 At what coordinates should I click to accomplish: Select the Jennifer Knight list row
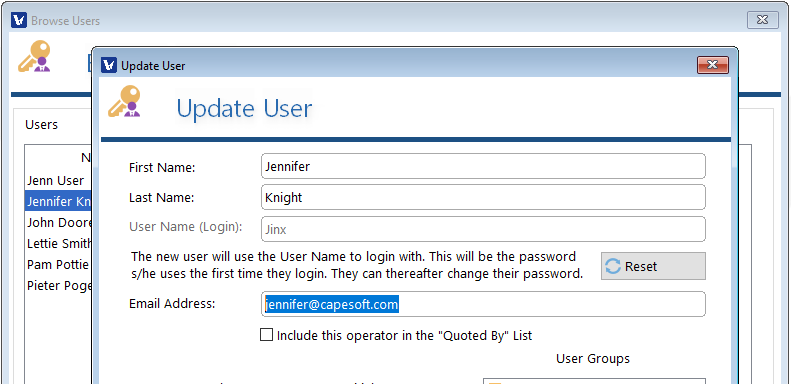tap(59, 201)
